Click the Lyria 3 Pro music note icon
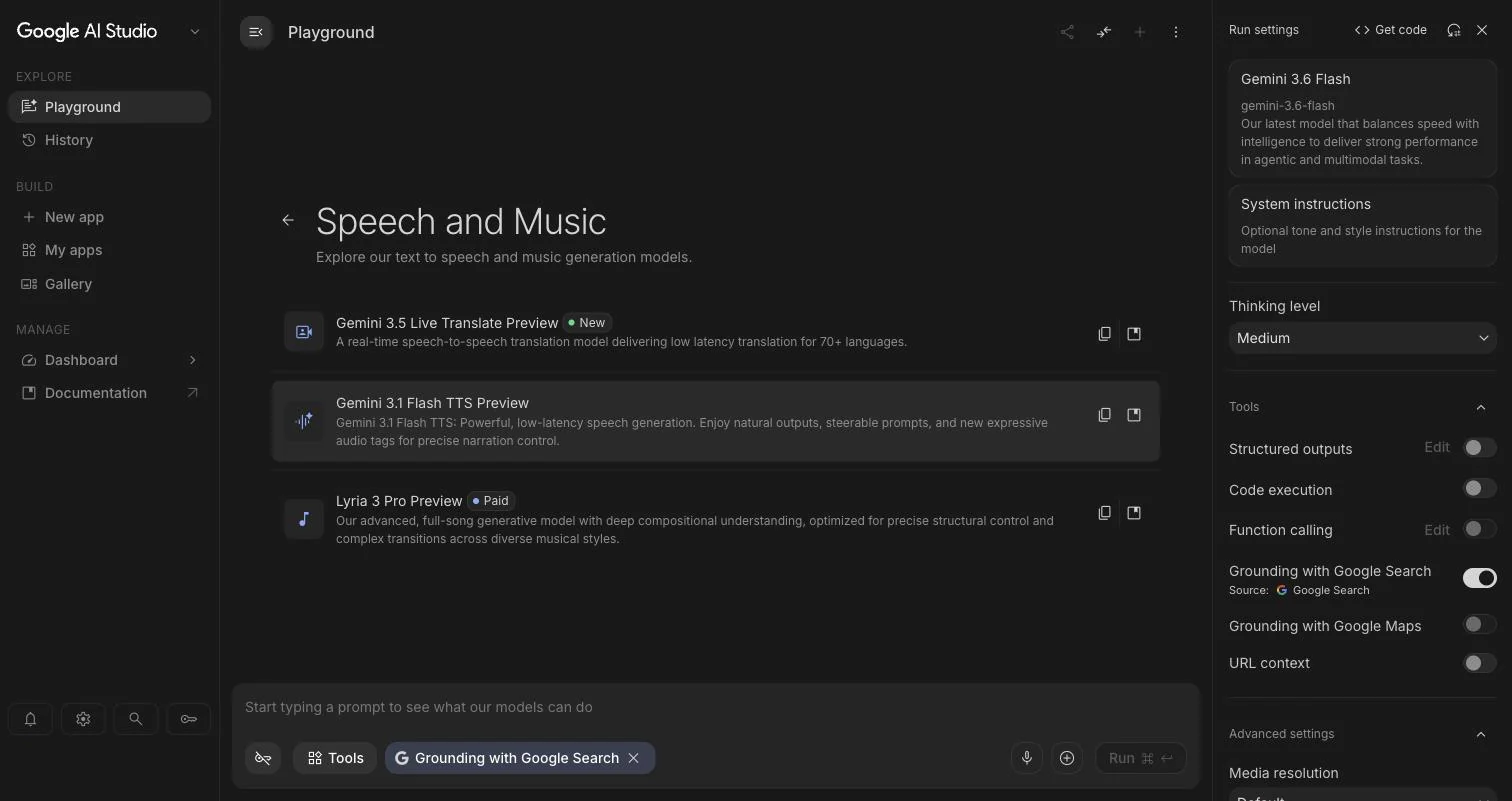 pos(304,519)
